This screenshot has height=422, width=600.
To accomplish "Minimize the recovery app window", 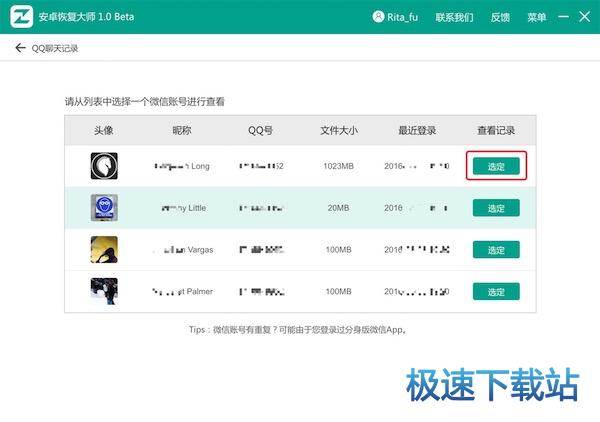I will click(563, 17).
